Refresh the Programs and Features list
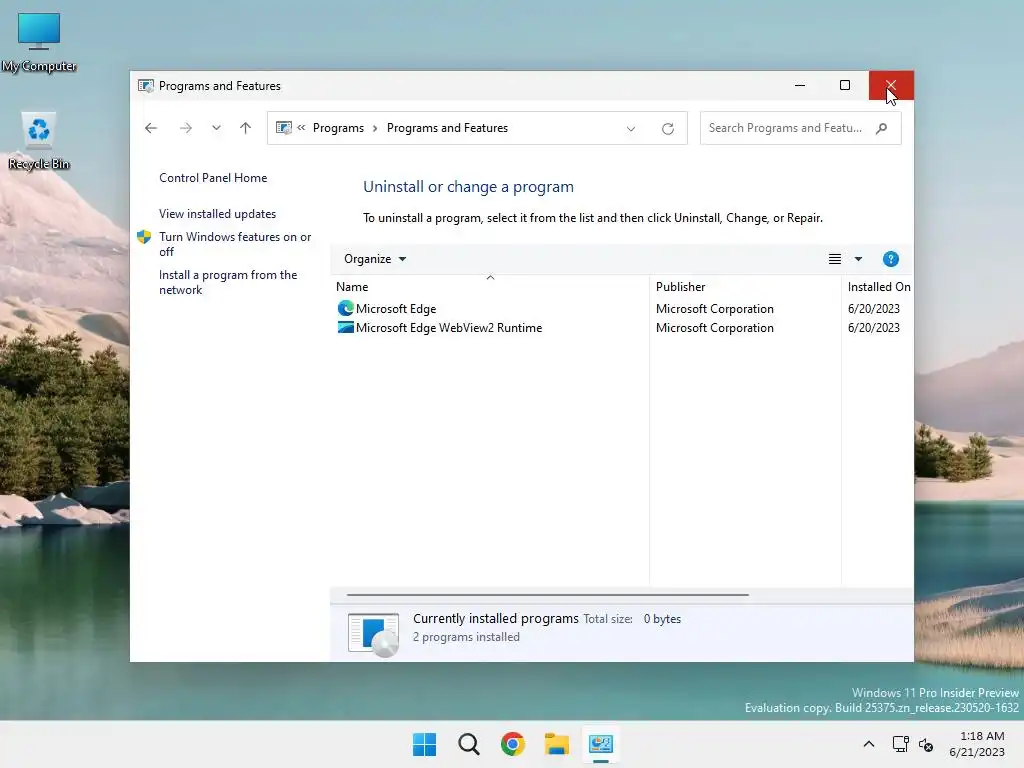The width and height of the screenshot is (1024, 768). pos(667,129)
